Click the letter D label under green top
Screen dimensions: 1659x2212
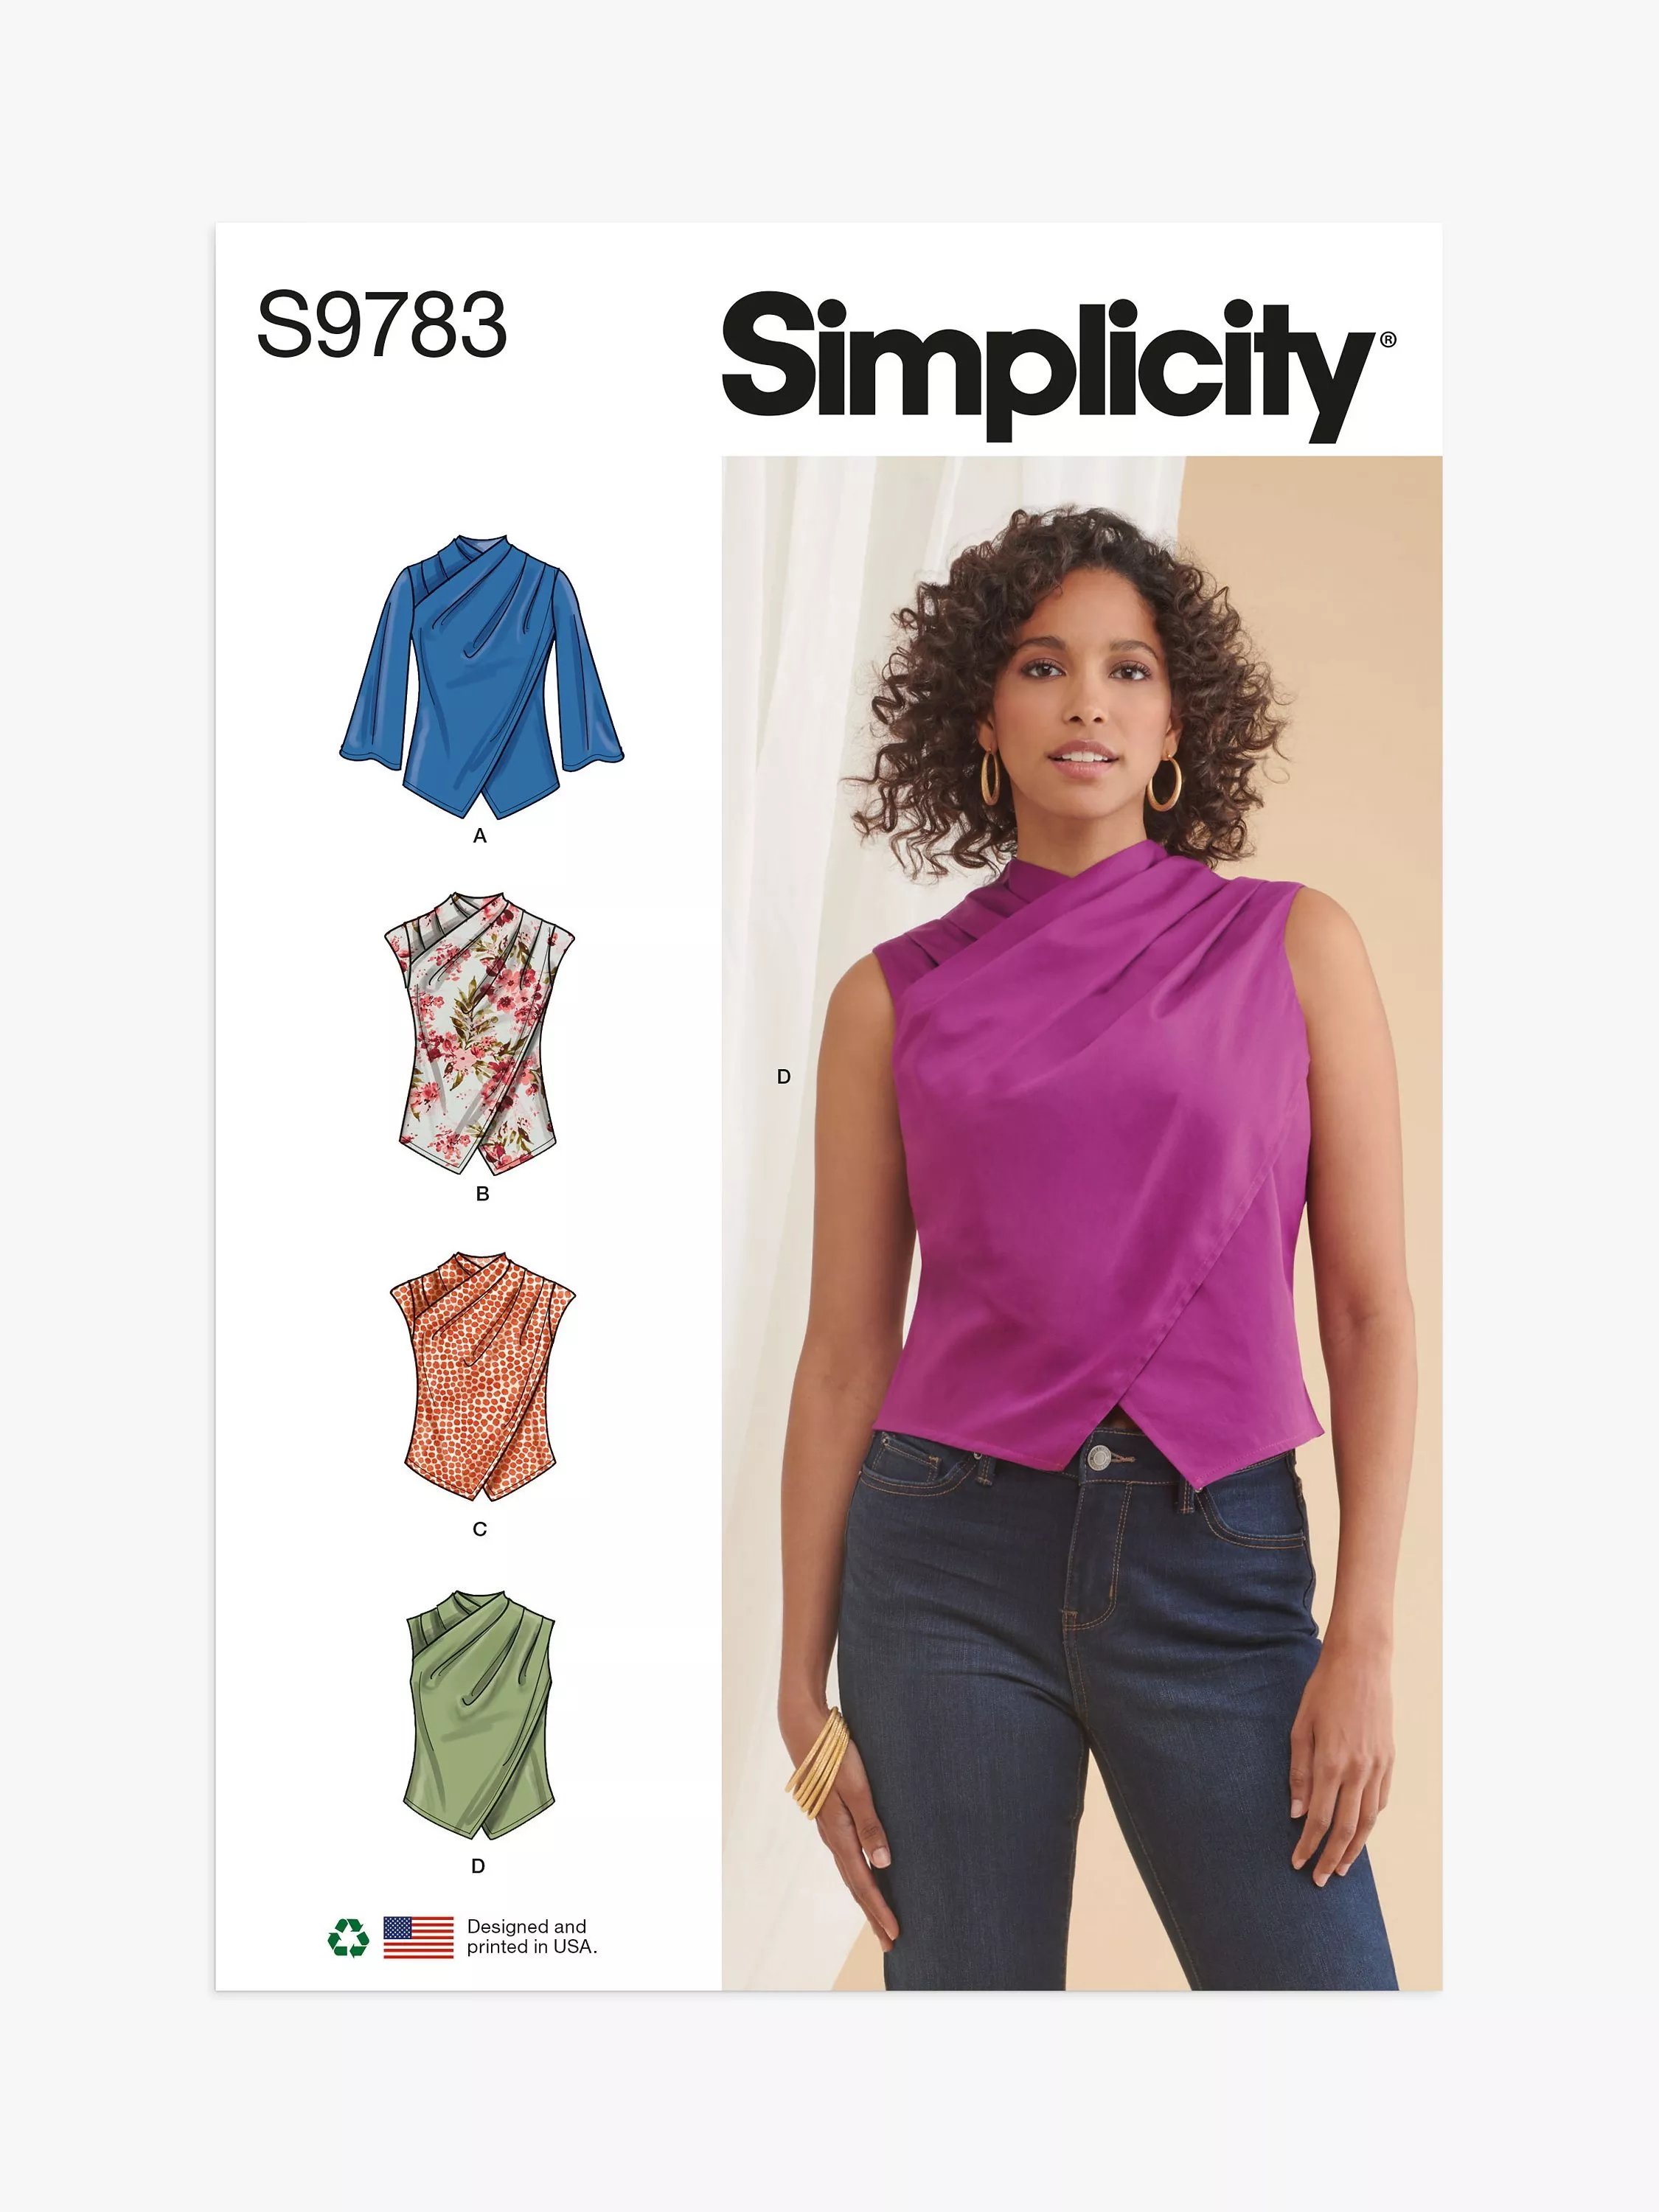478,1866
